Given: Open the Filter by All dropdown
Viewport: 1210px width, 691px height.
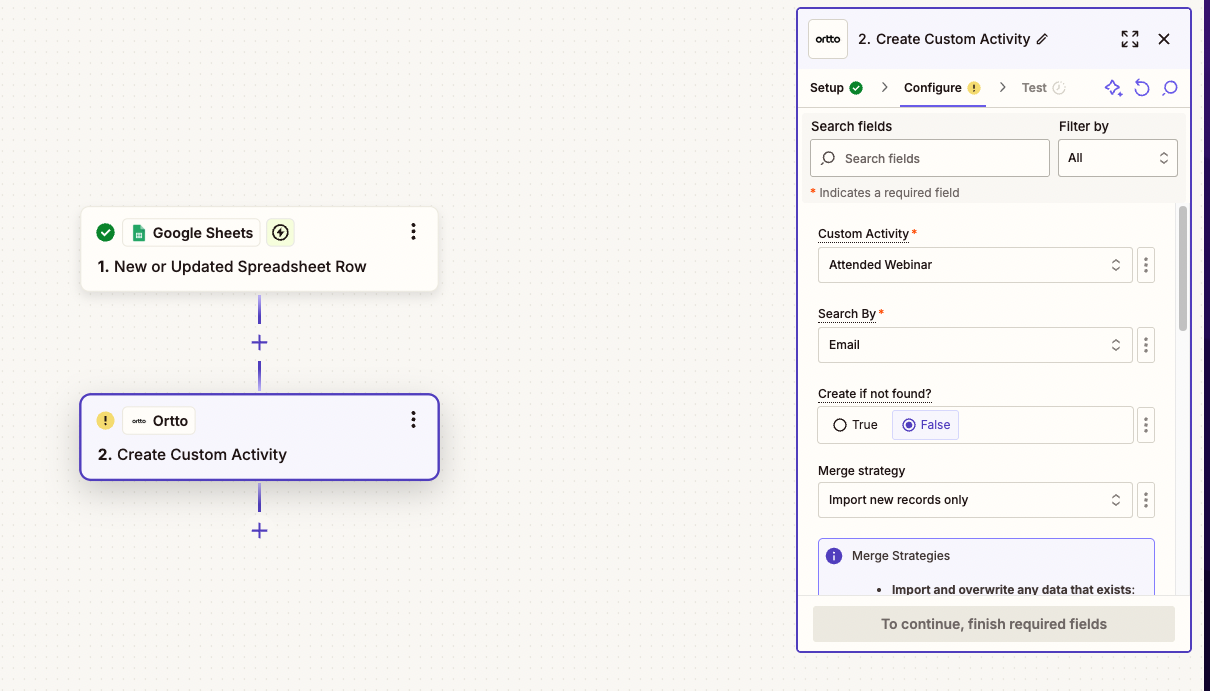Looking at the screenshot, I should pos(1118,158).
